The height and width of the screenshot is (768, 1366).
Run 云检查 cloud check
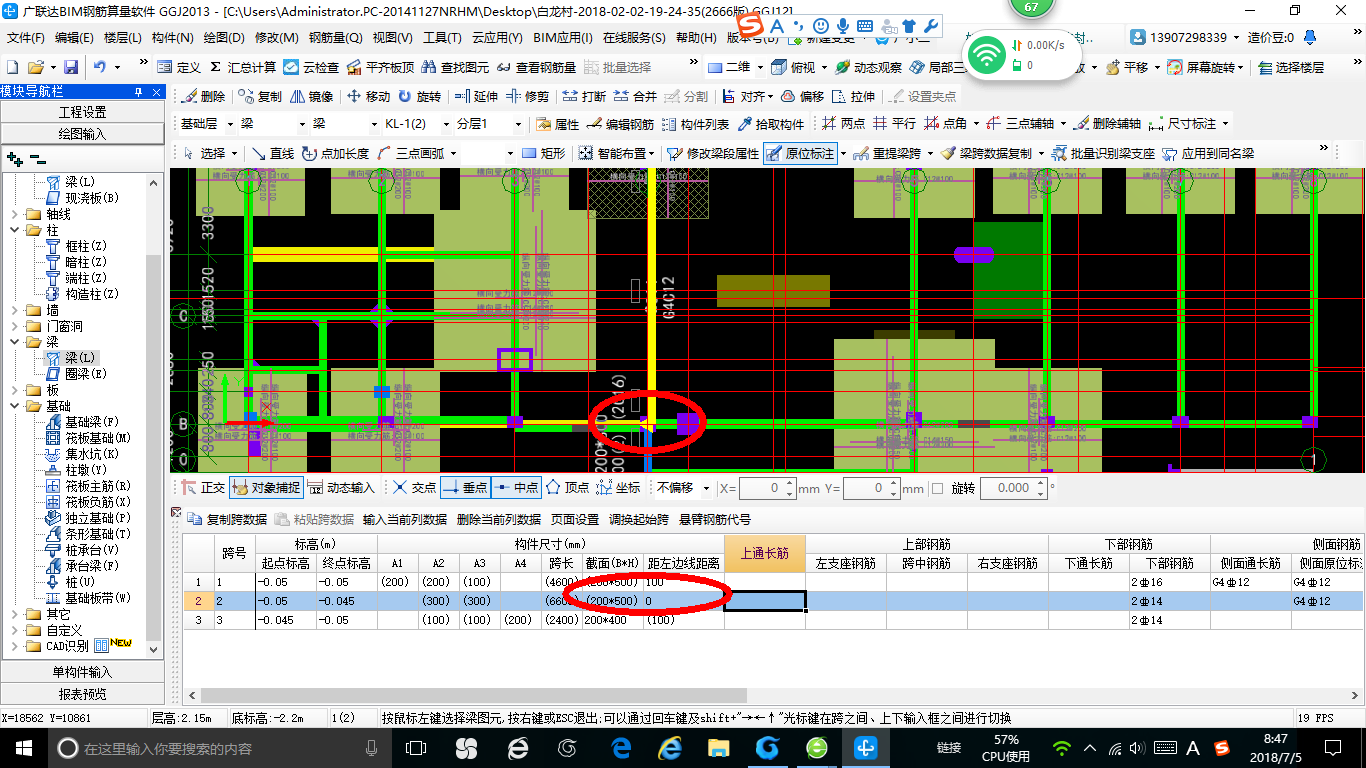pyautogui.click(x=311, y=67)
